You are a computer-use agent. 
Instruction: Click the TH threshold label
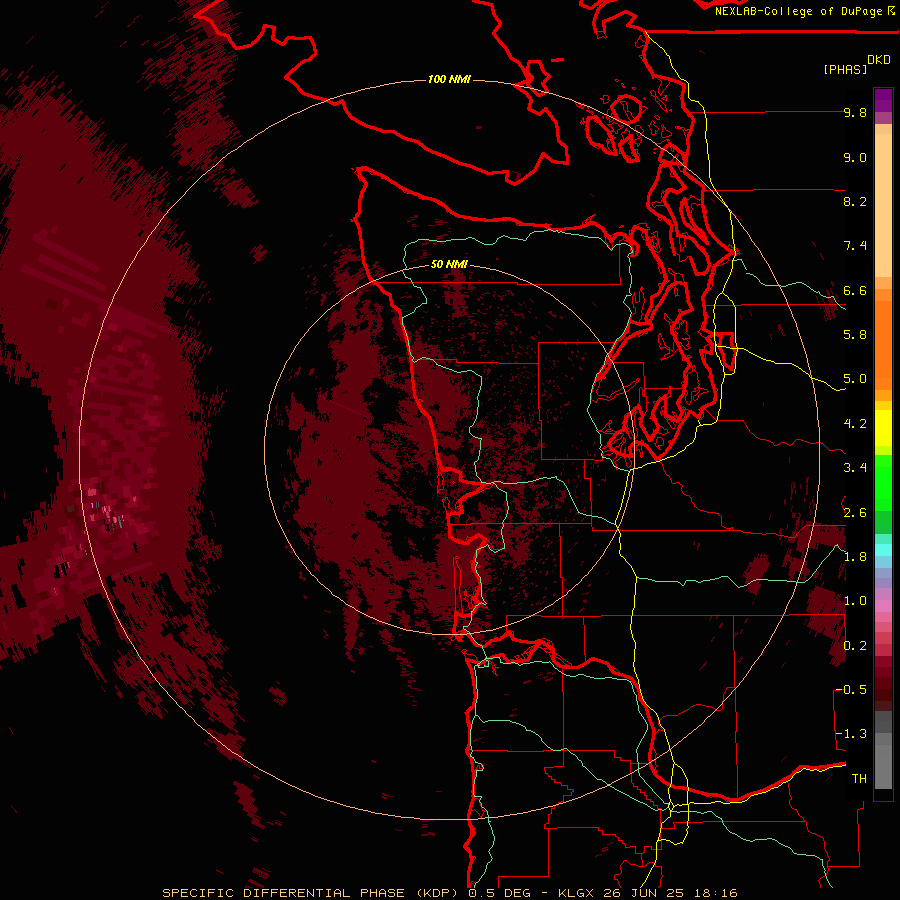[859, 779]
